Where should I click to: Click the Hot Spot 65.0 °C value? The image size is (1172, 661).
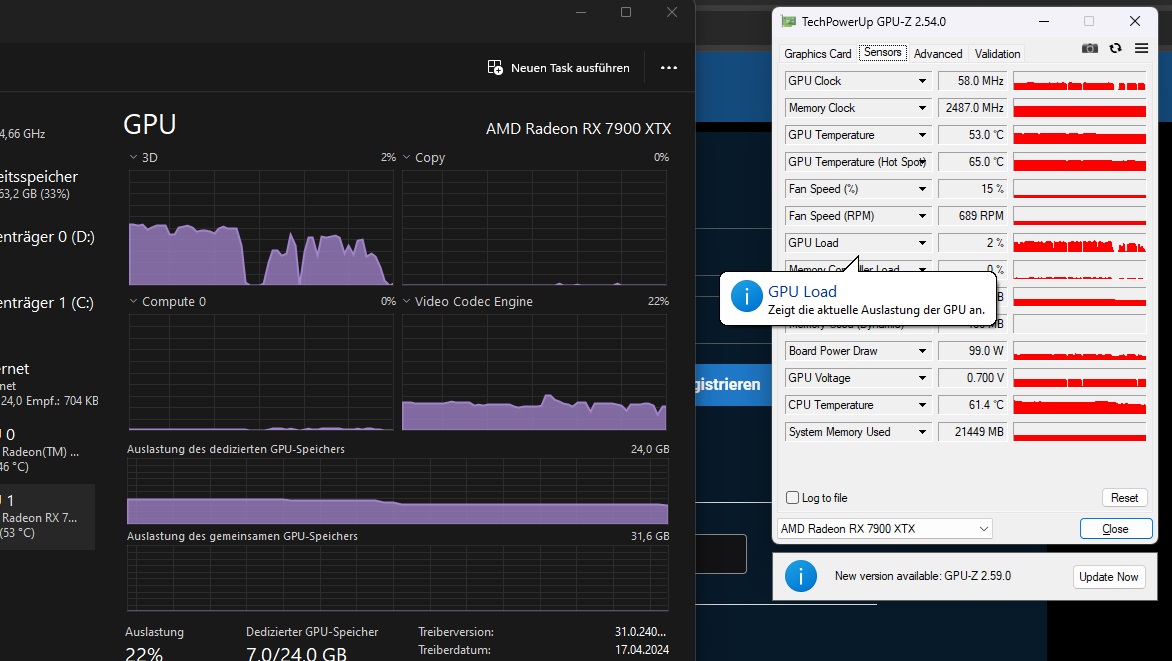pos(972,162)
